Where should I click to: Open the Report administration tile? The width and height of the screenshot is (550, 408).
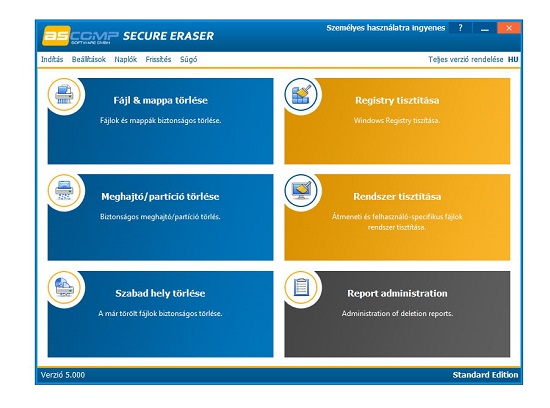pyautogui.click(x=397, y=314)
